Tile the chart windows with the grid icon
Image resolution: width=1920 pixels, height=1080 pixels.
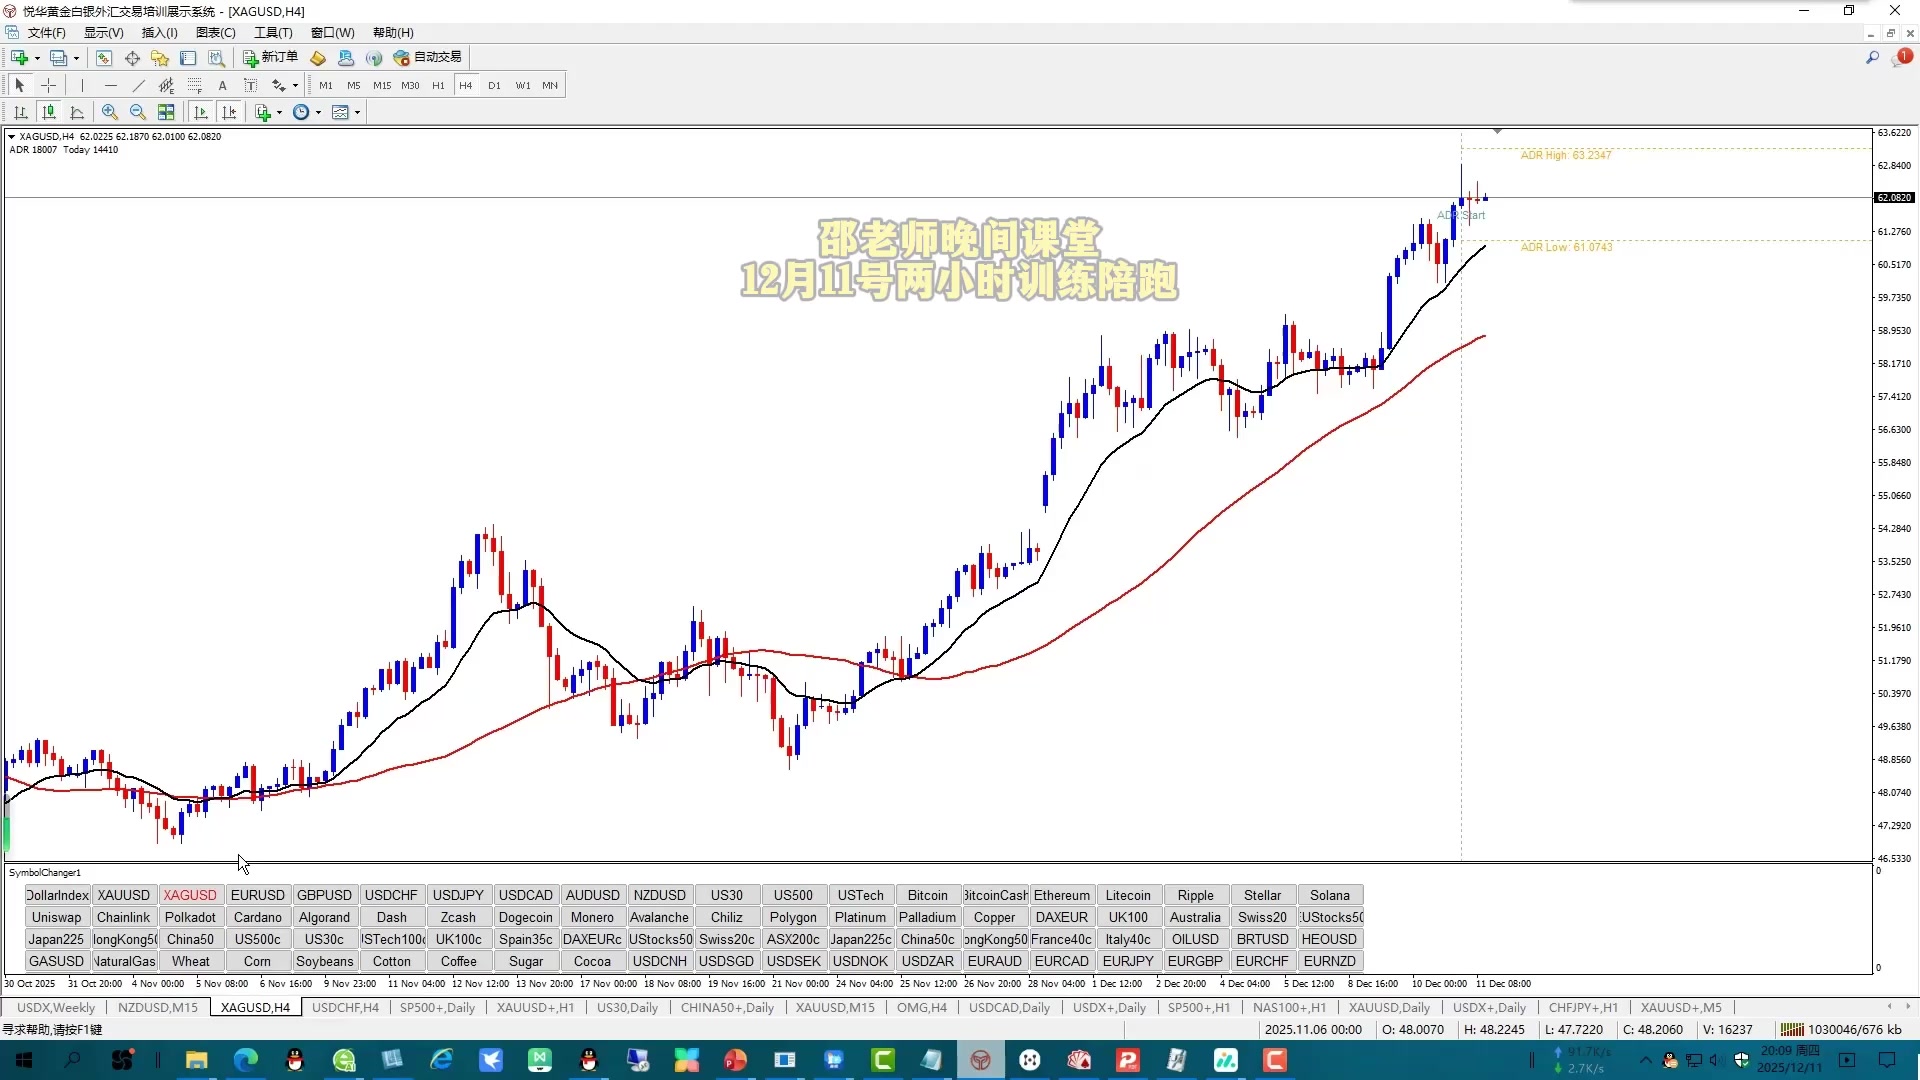166,112
